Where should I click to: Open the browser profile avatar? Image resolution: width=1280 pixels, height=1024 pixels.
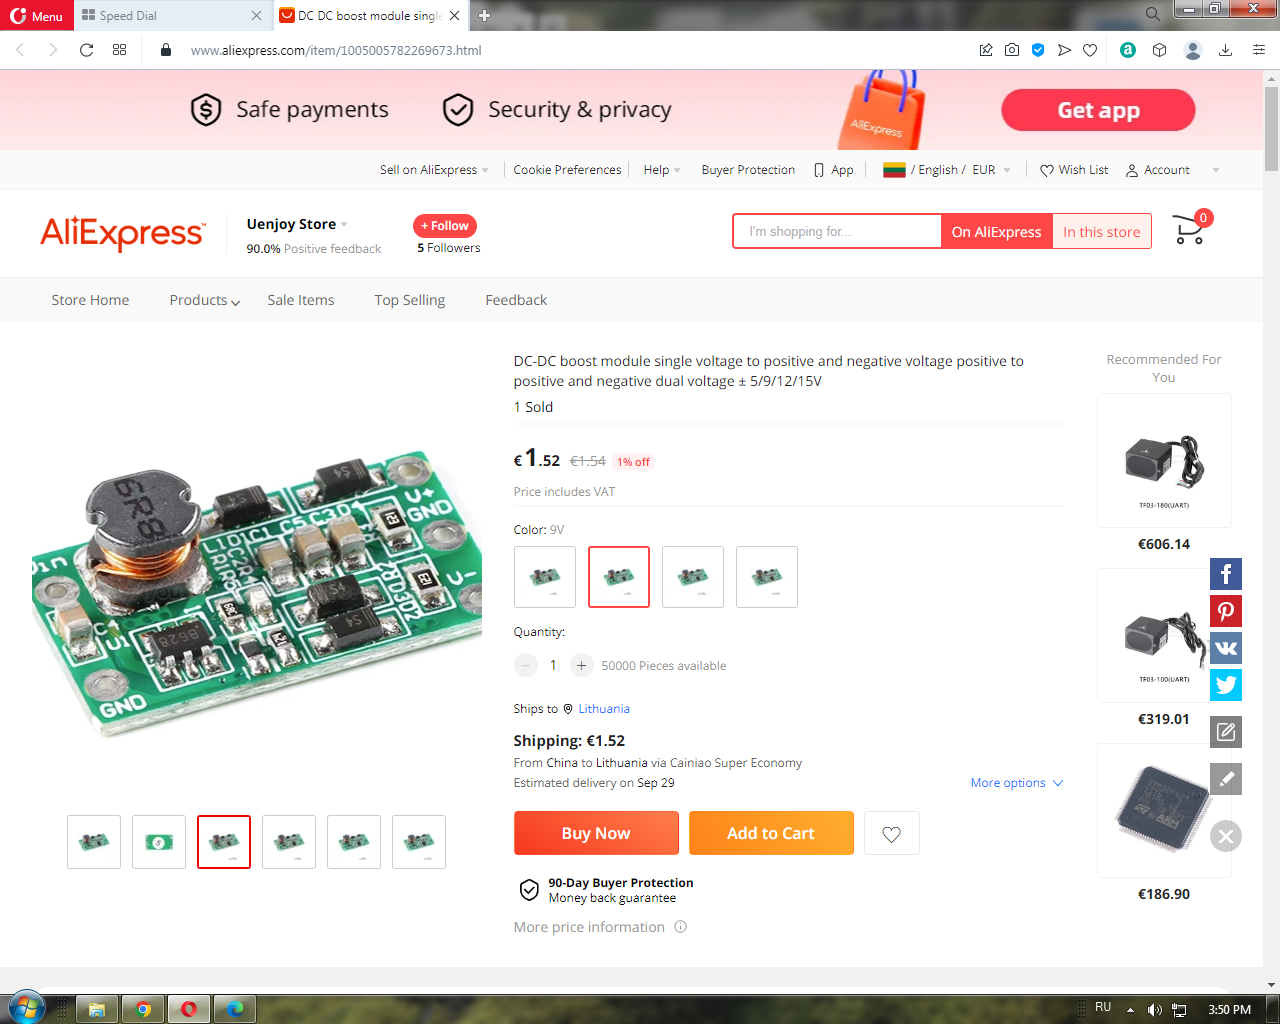pos(1193,50)
